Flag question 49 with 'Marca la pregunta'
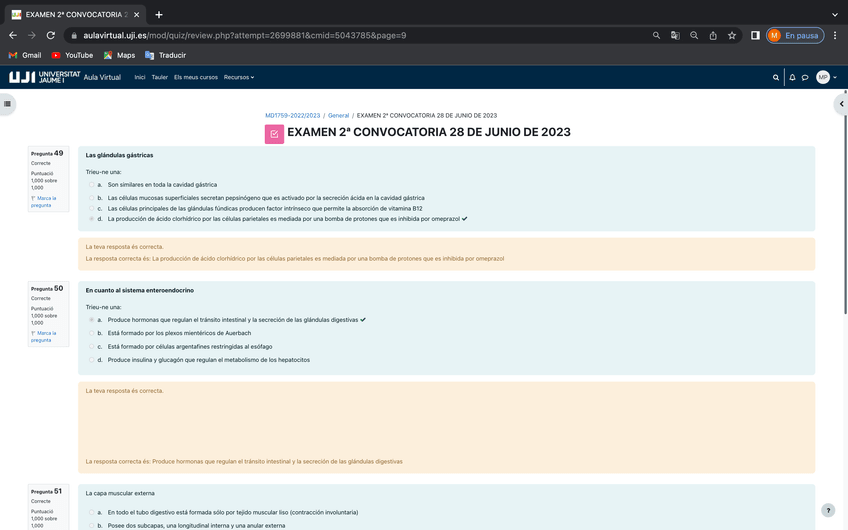Viewport: 848px width, 530px height. pyautogui.click(x=44, y=202)
